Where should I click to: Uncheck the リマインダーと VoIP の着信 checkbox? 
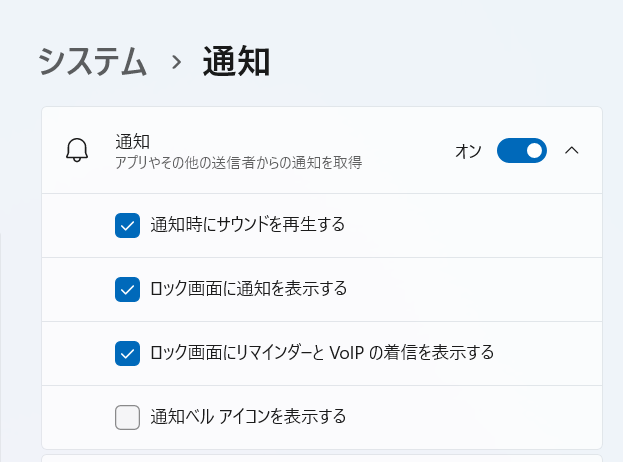point(127,353)
